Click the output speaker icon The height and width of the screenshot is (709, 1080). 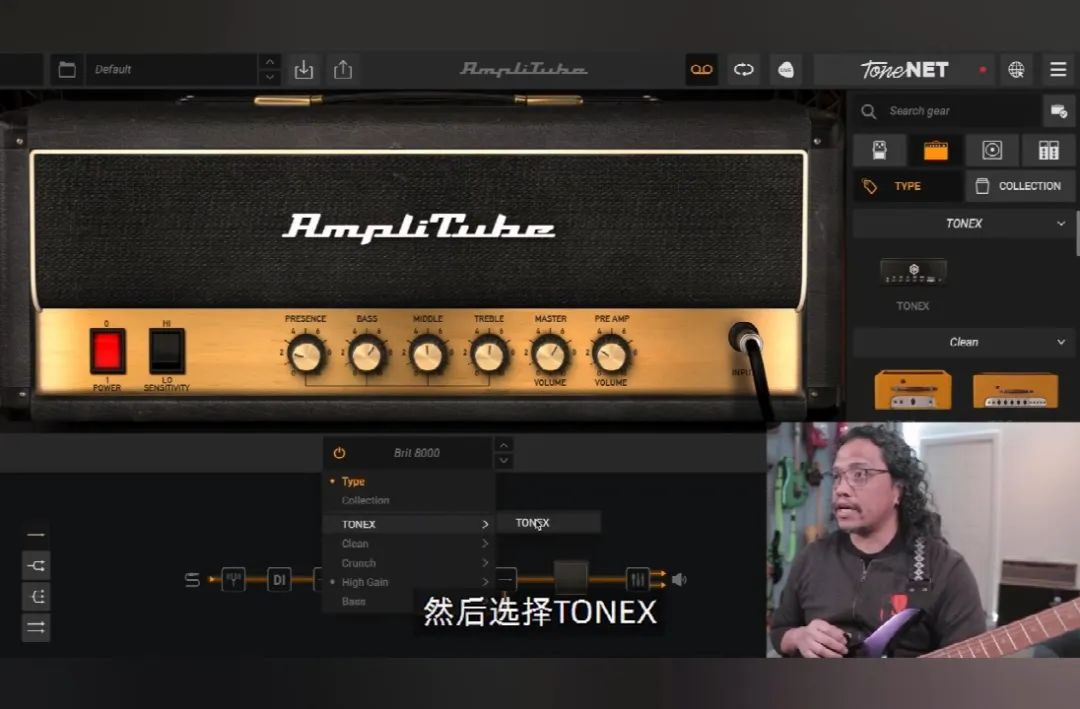[679, 579]
